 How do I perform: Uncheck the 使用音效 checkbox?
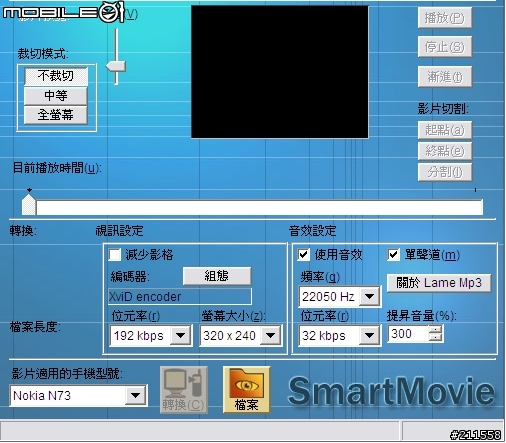[x=303, y=255]
